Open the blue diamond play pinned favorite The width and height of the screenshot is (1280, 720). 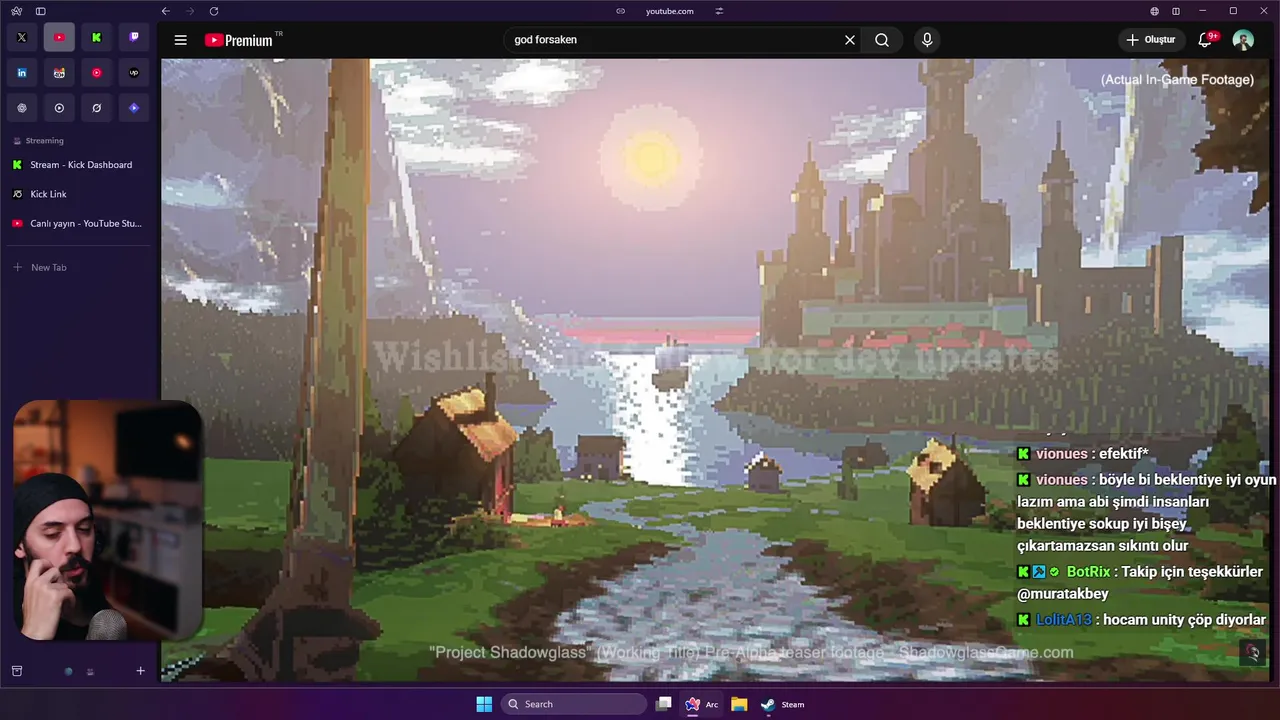pos(134,108)
